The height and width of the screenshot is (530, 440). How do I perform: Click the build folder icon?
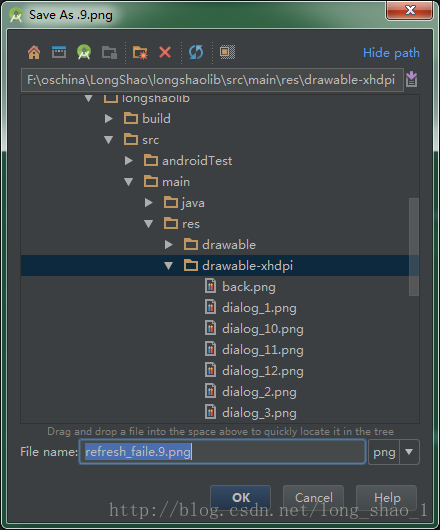coord(131,118)
